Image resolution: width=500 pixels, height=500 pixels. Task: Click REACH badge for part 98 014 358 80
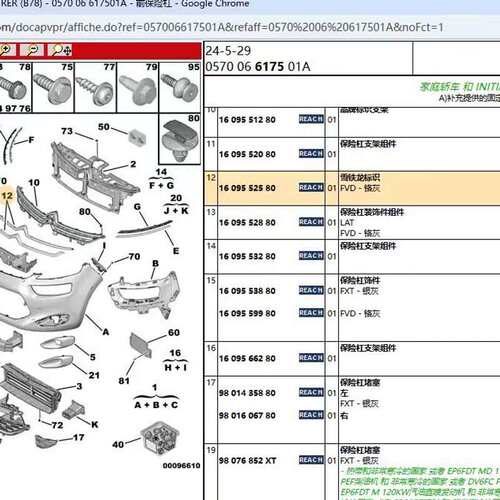pos(311,392)
